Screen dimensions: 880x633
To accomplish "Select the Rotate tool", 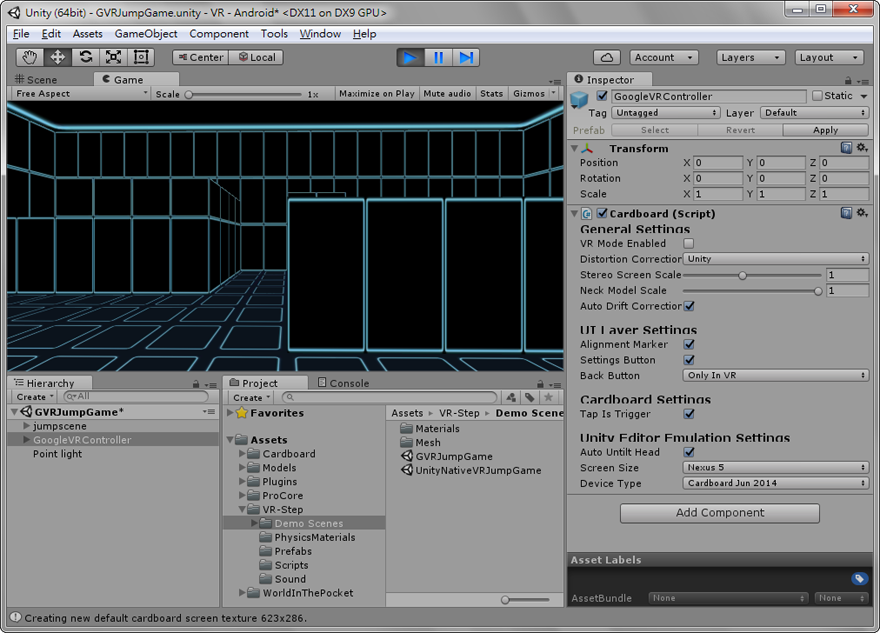I will 85,57.
